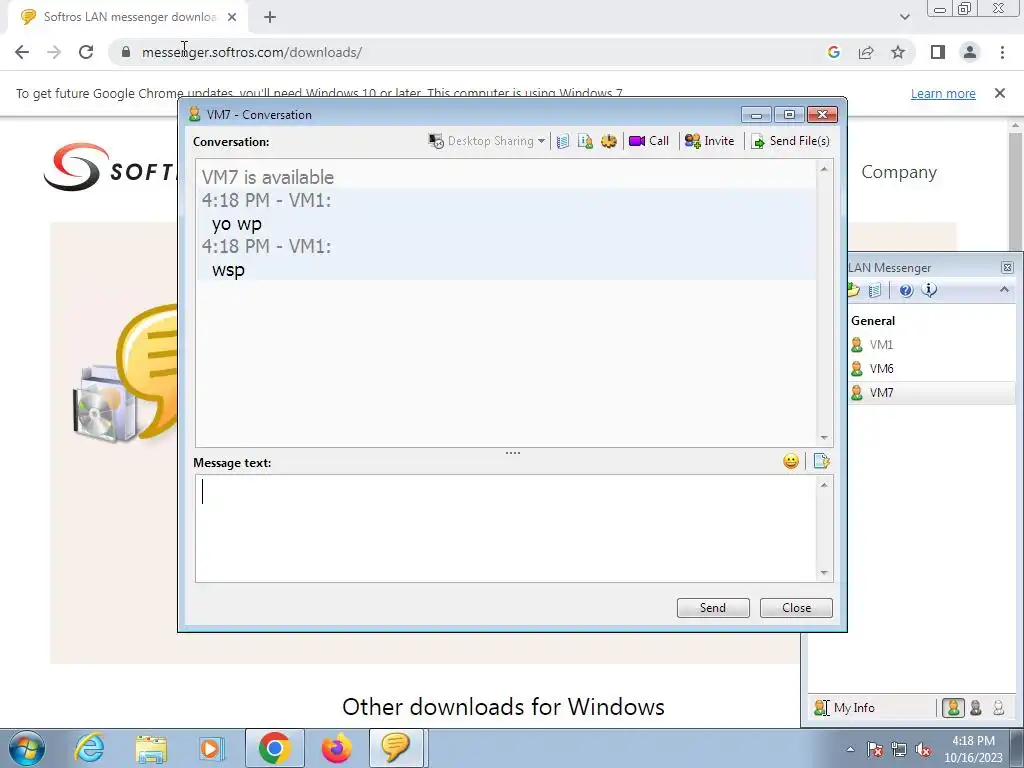This screenshot has height=768, width=1024.
Task: Click "VM7 is available" status line
Action: tap(268, 177)
